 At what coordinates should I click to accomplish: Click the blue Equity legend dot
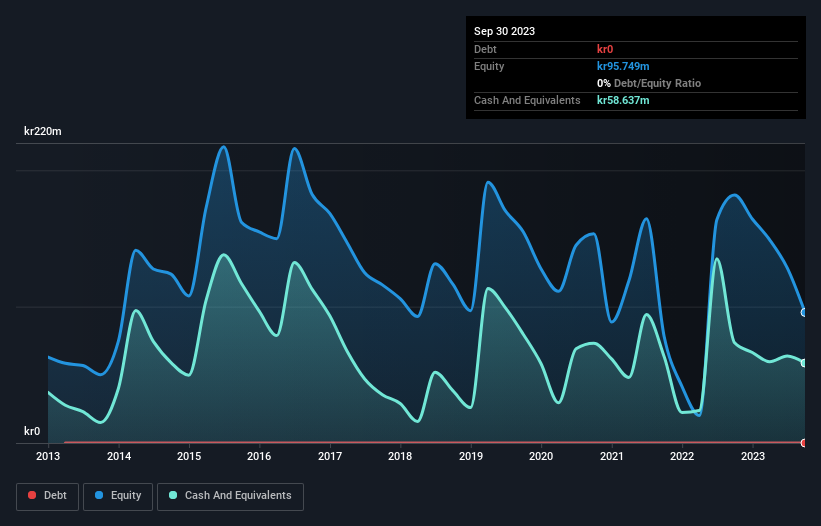(99, 495)
